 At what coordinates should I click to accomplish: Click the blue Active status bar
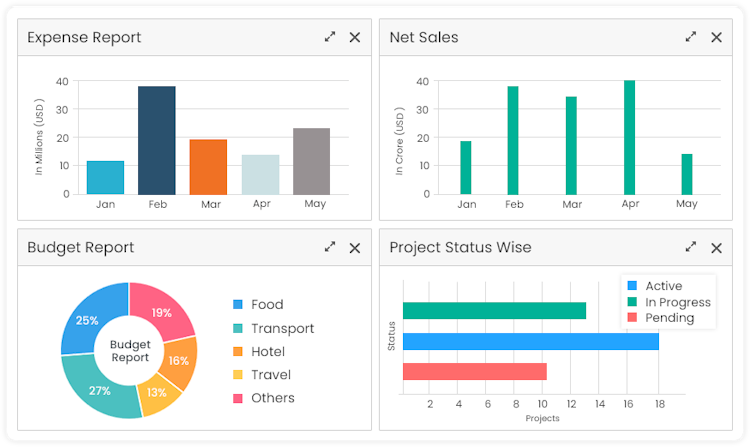click(530, 341)
